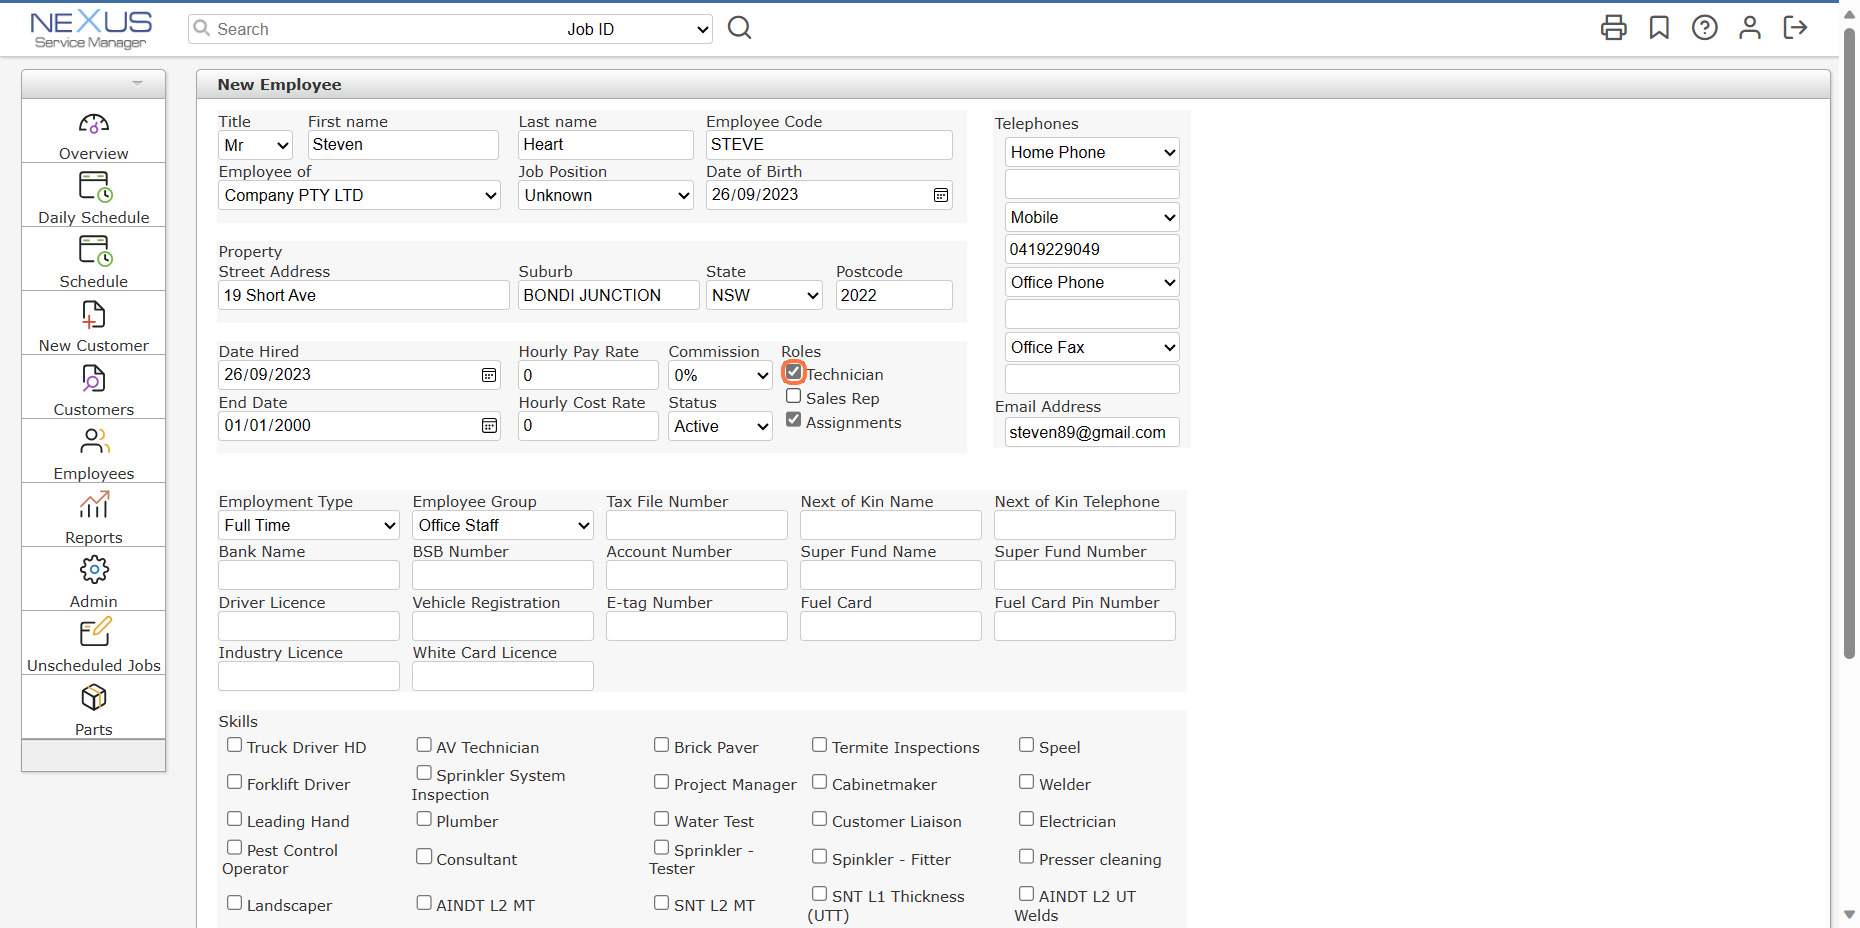Viewport: 1860px width, 928px height.
Task: Enable the Sales Rep role
Action: (x=793, y=396)
